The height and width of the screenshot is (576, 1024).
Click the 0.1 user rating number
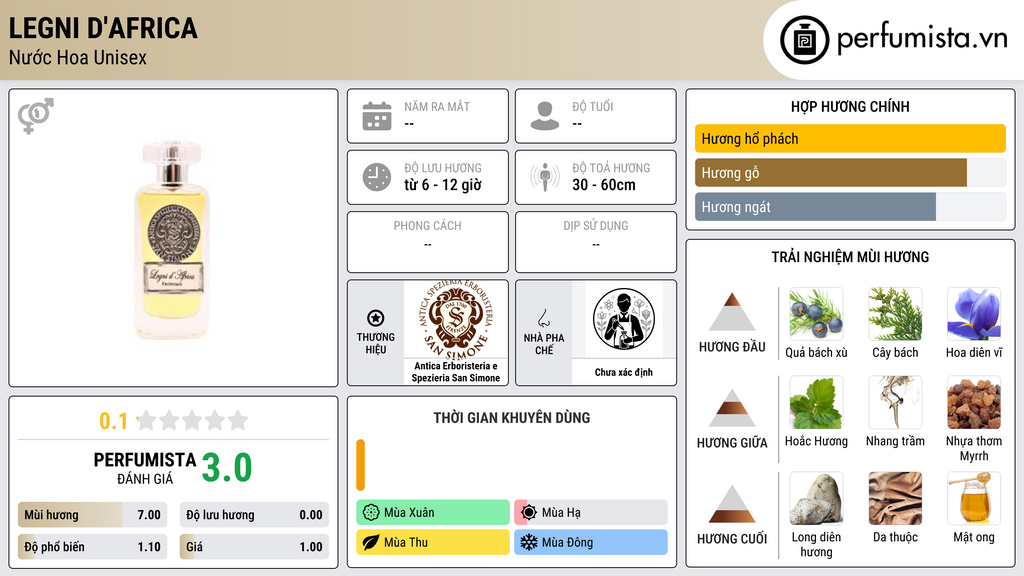click(x=114, y=421)
